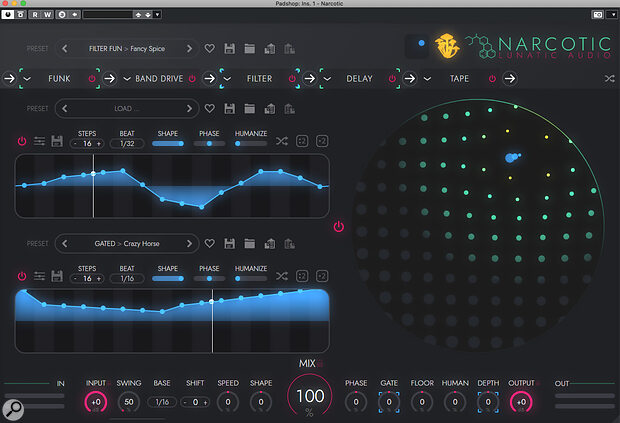Adjust the PHASE slider of 1/16 sequencer
620x423 pixels.
[209, 278]
